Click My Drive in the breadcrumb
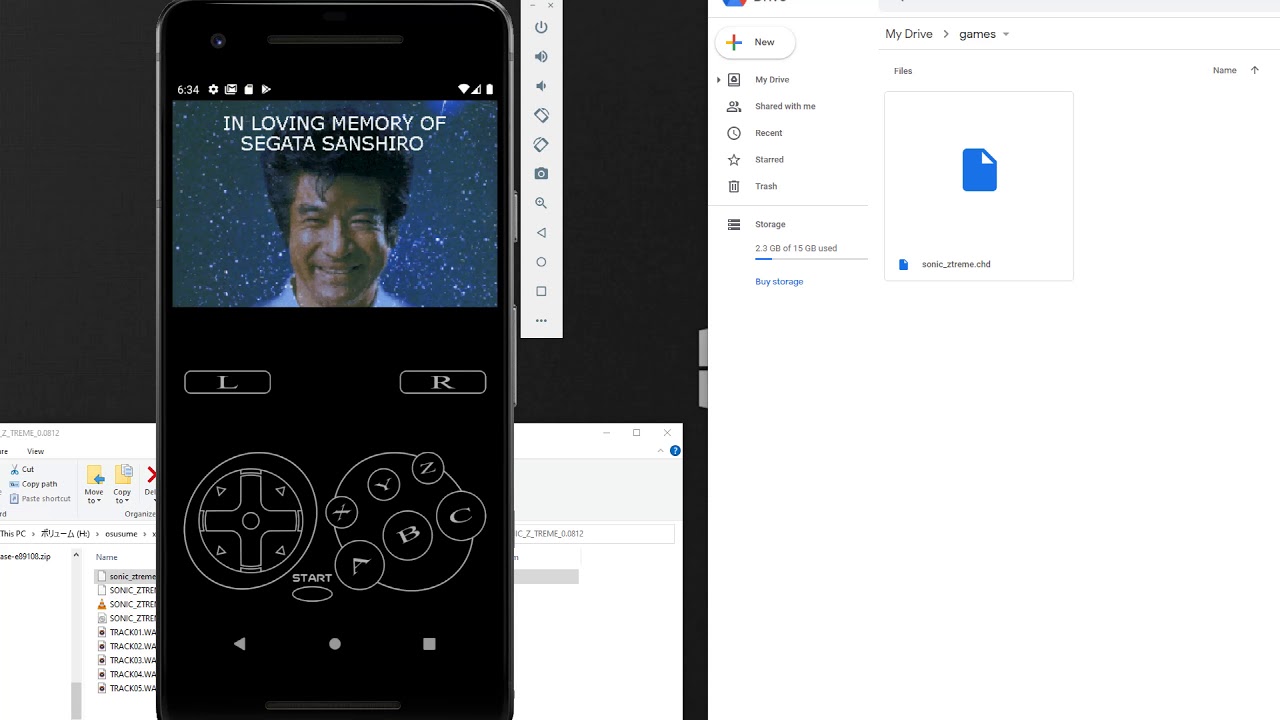 (x=909, y=34)
